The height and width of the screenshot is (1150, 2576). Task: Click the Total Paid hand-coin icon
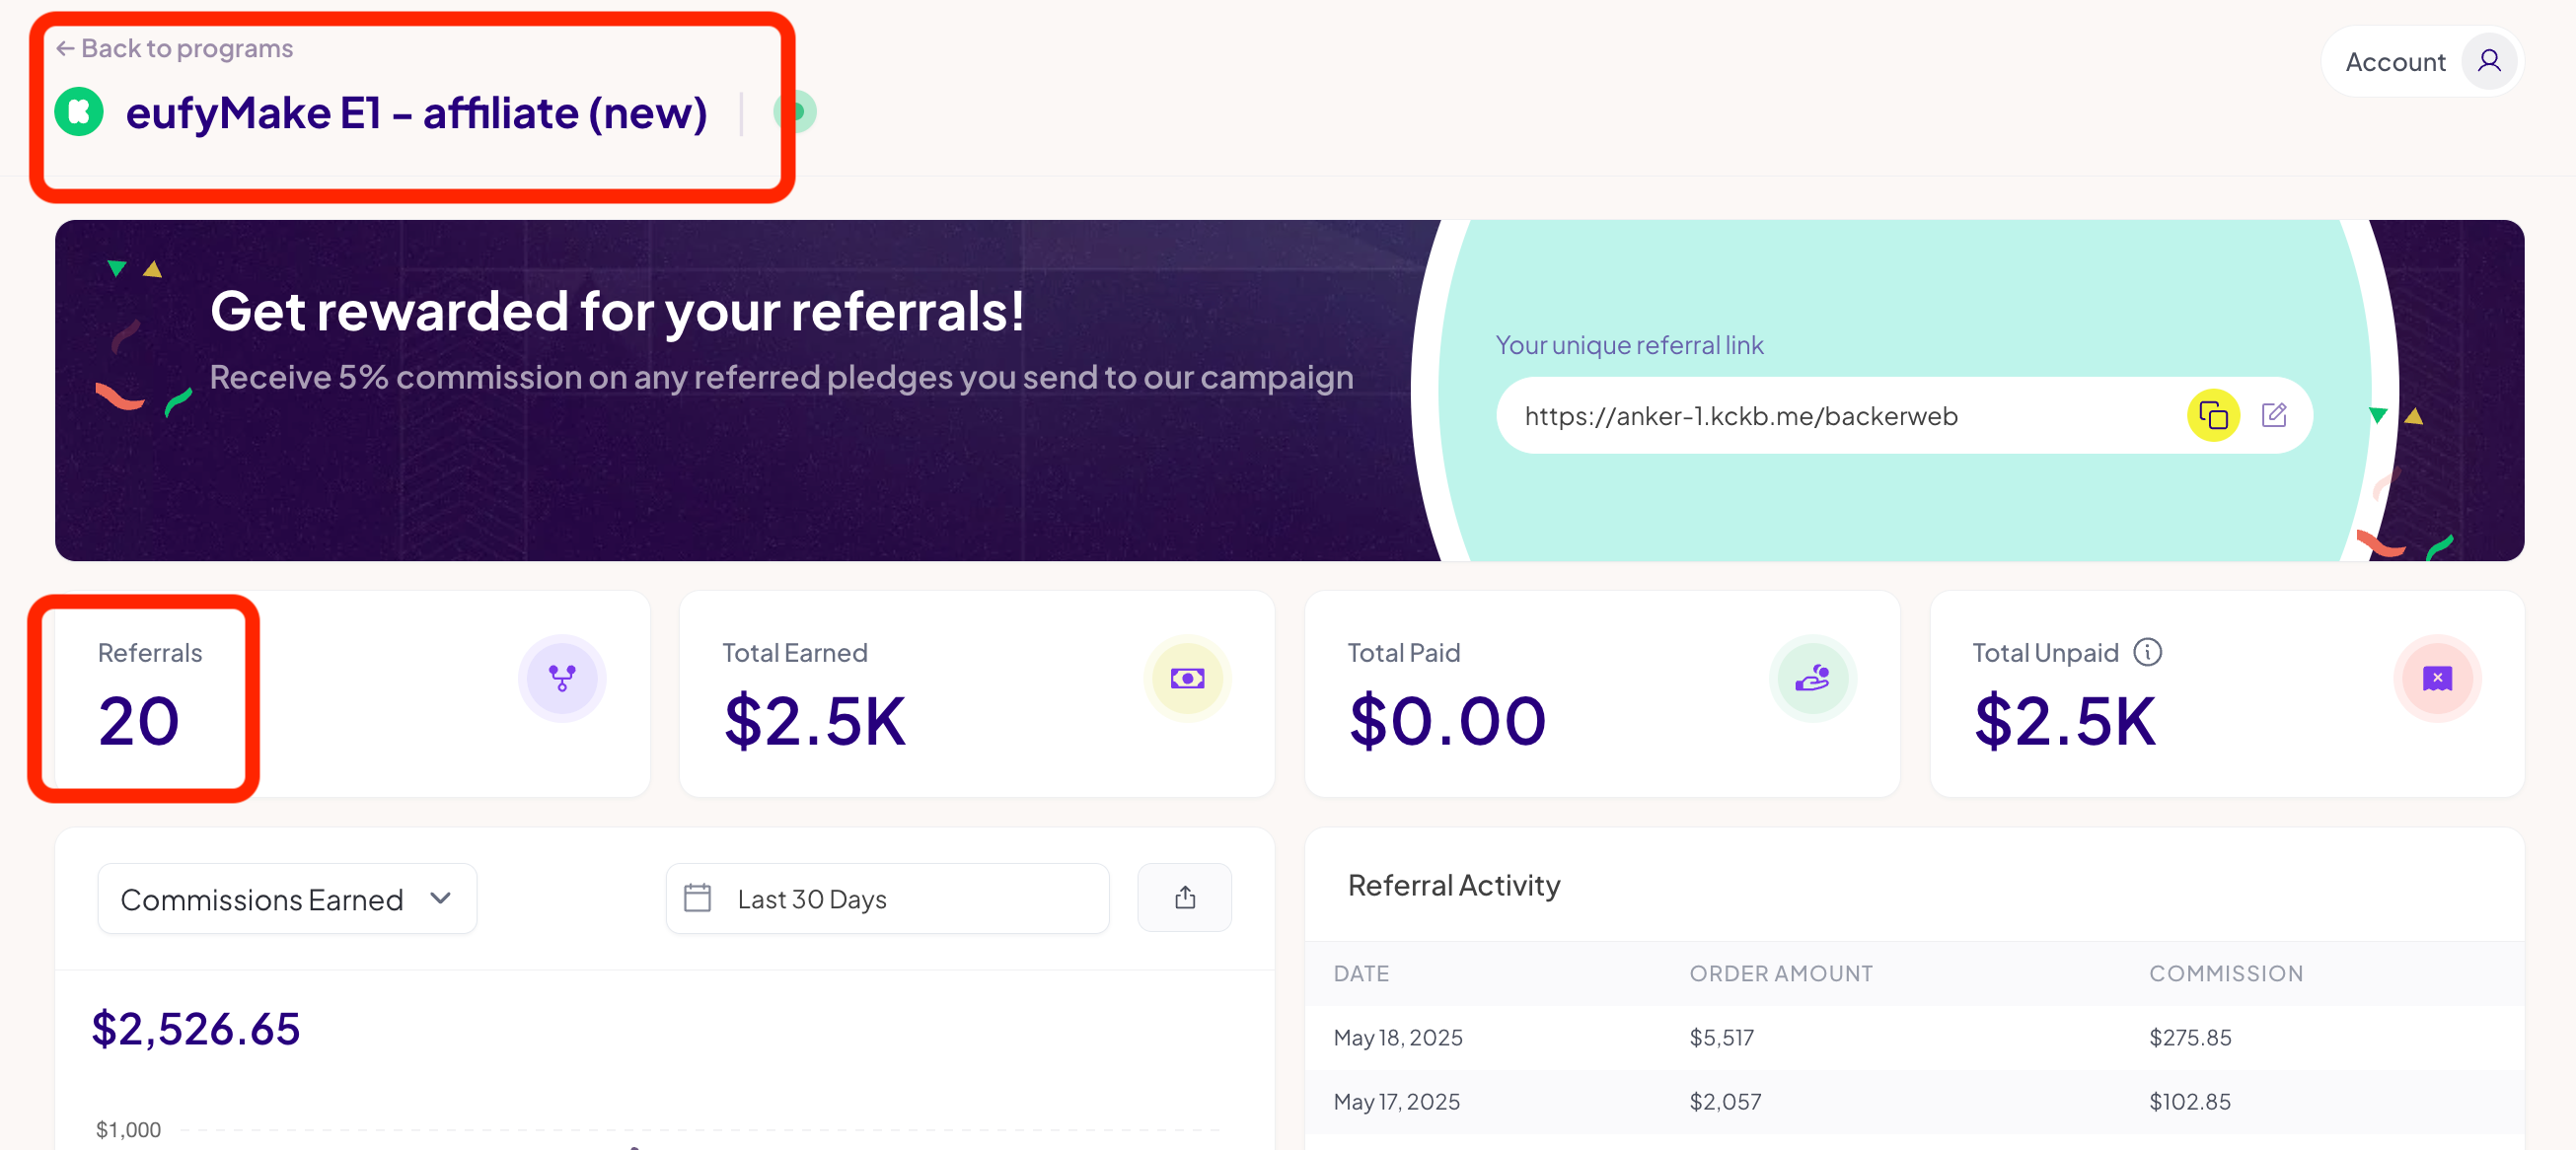(x=1812, y=678)
